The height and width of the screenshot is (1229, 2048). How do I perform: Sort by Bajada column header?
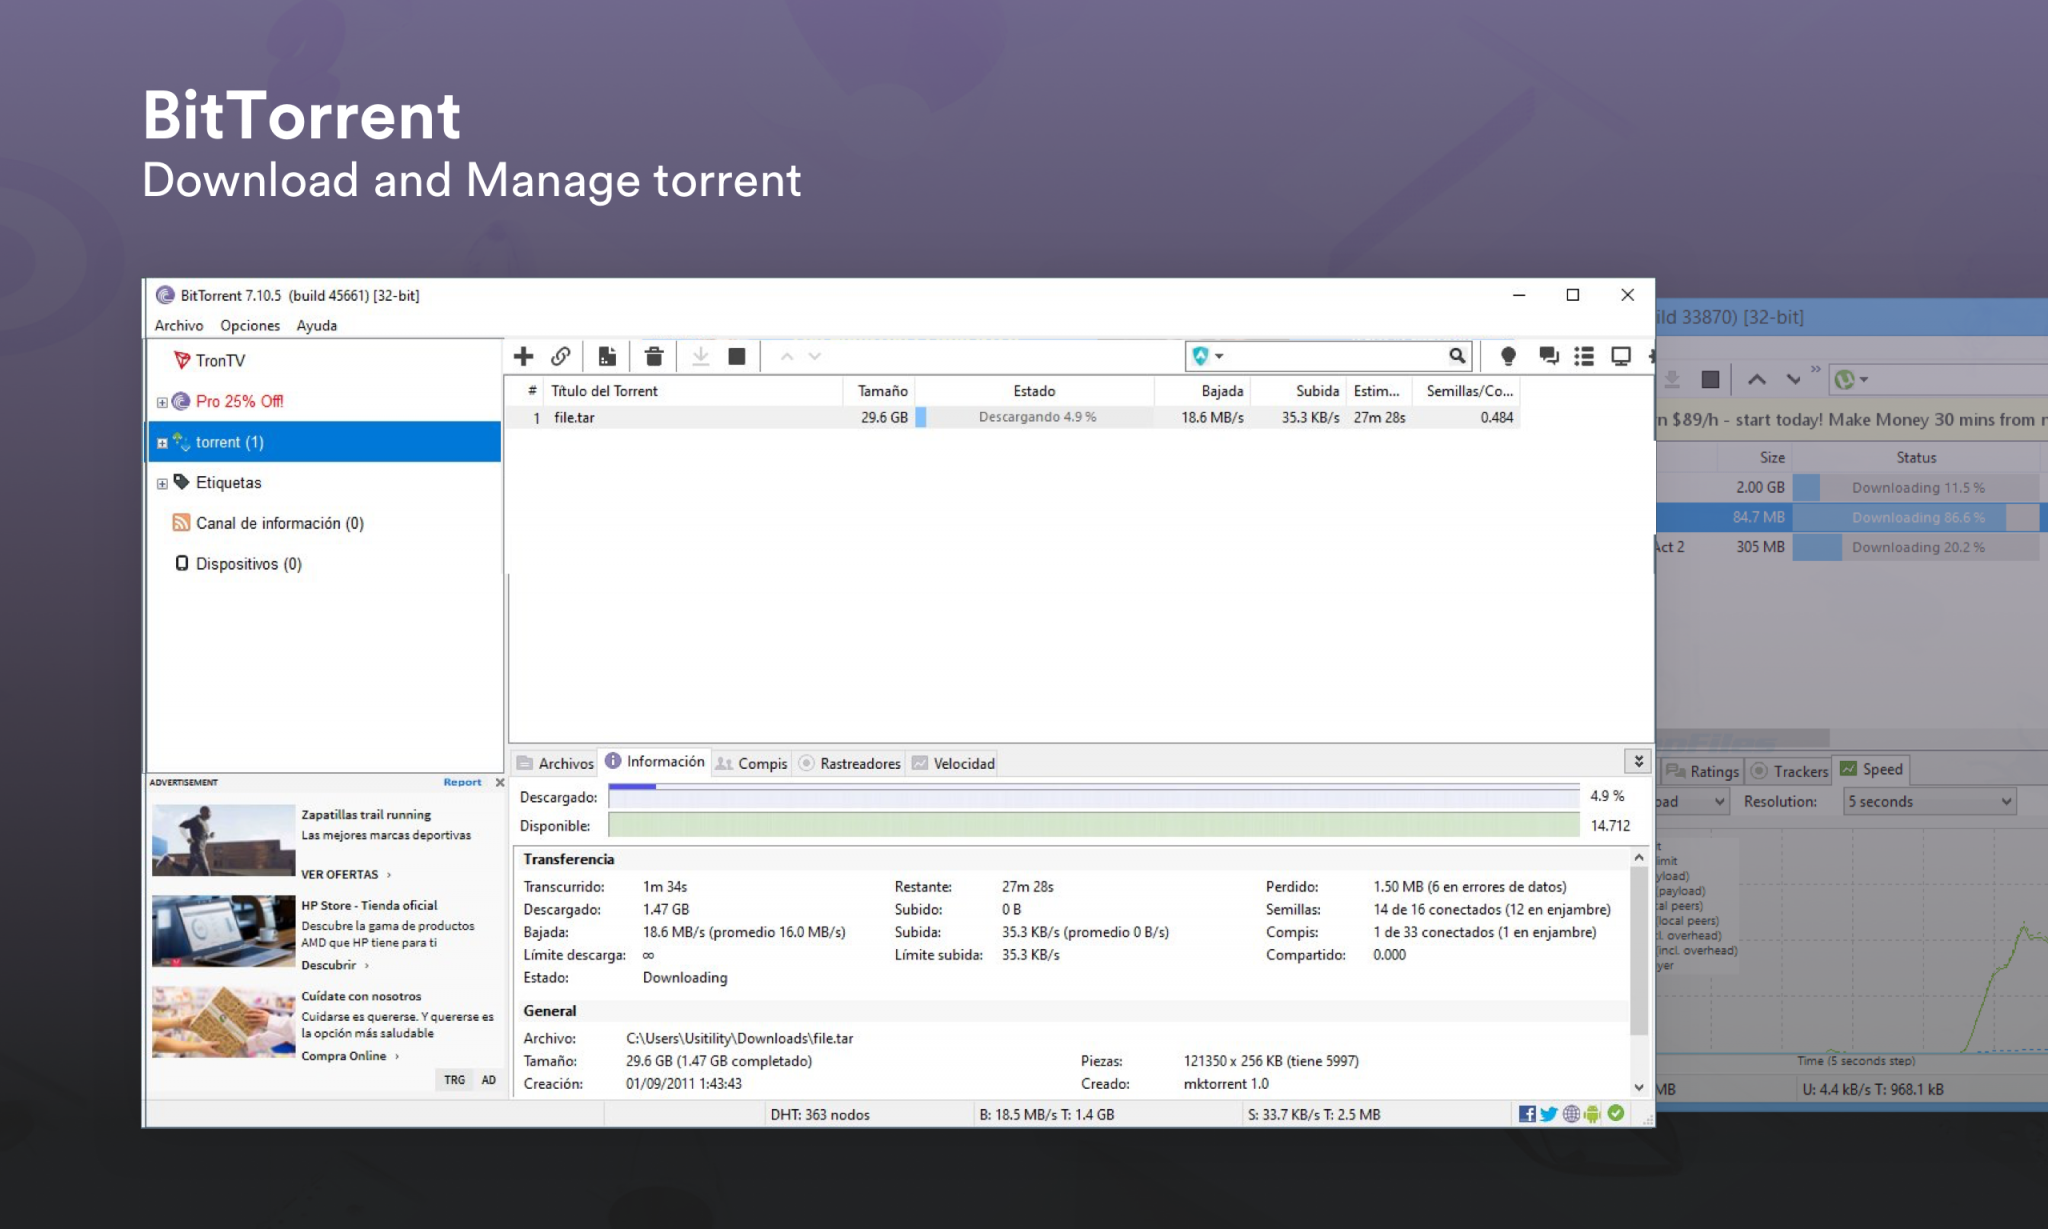coord(1202,391)
